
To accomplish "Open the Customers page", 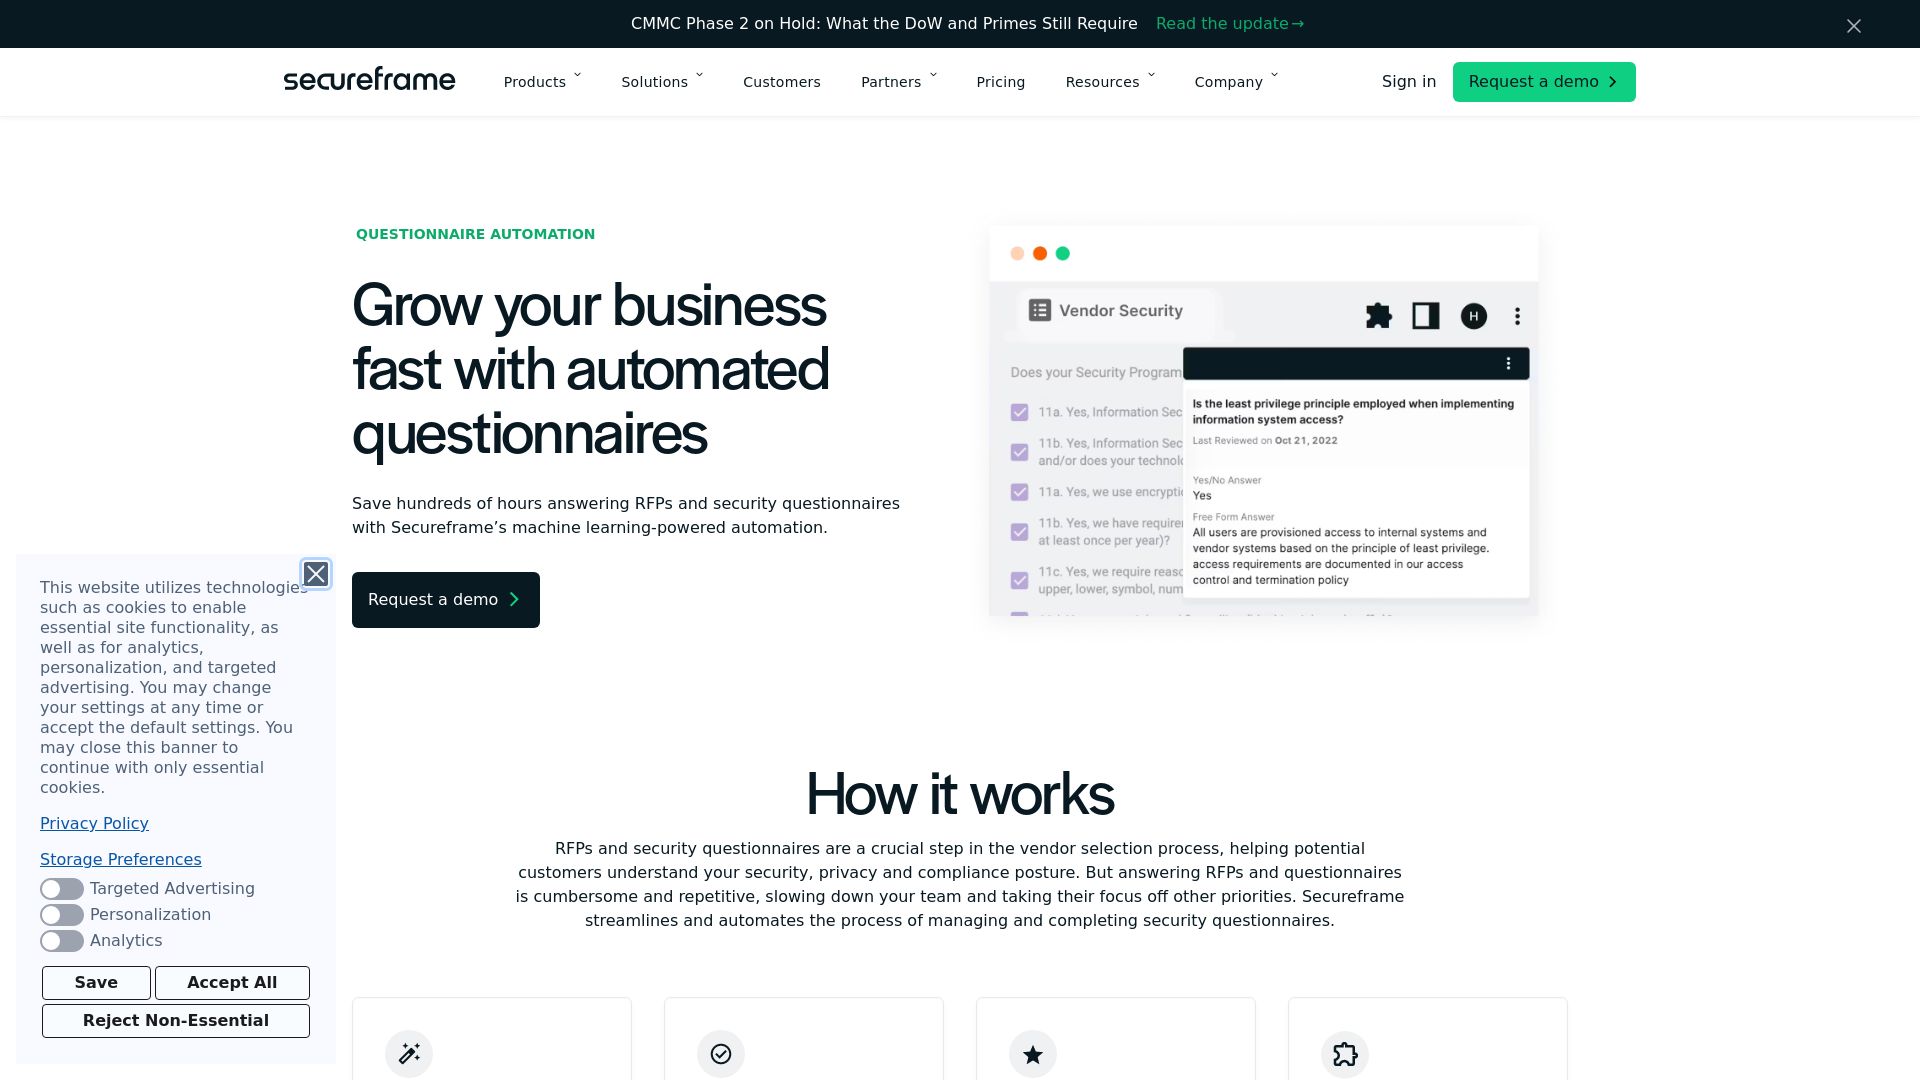I will point(782,82).
